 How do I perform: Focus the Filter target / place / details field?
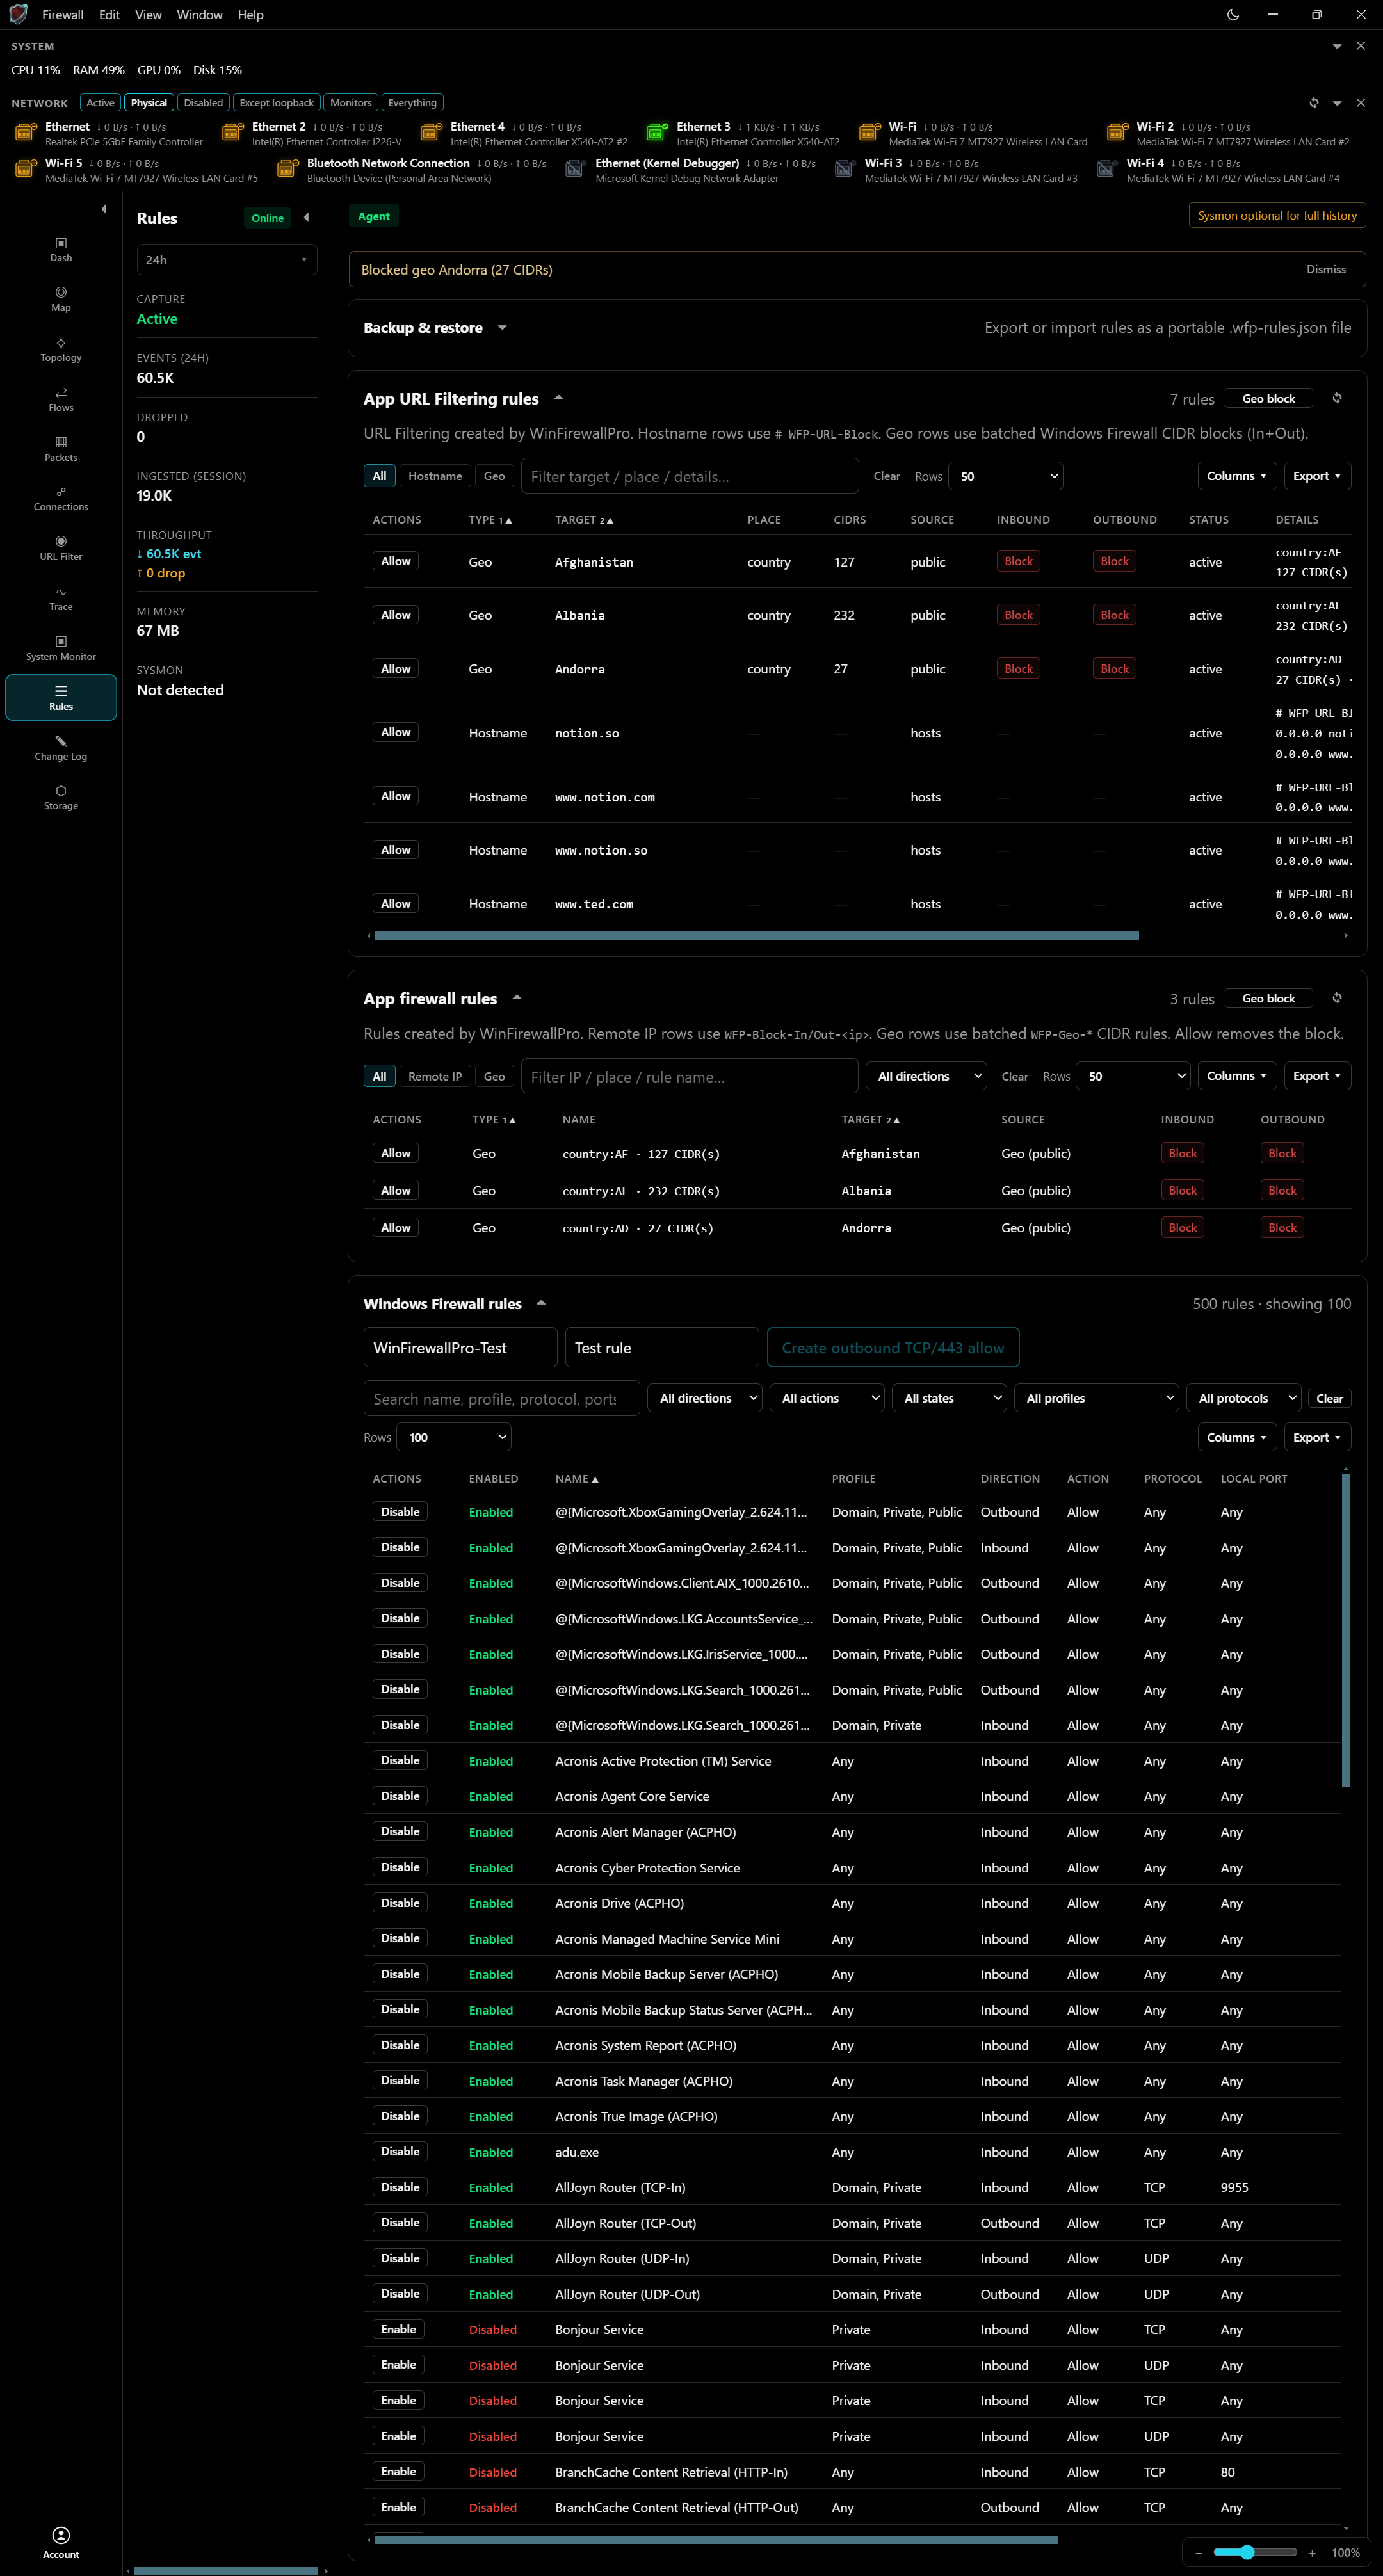[689, 476]
